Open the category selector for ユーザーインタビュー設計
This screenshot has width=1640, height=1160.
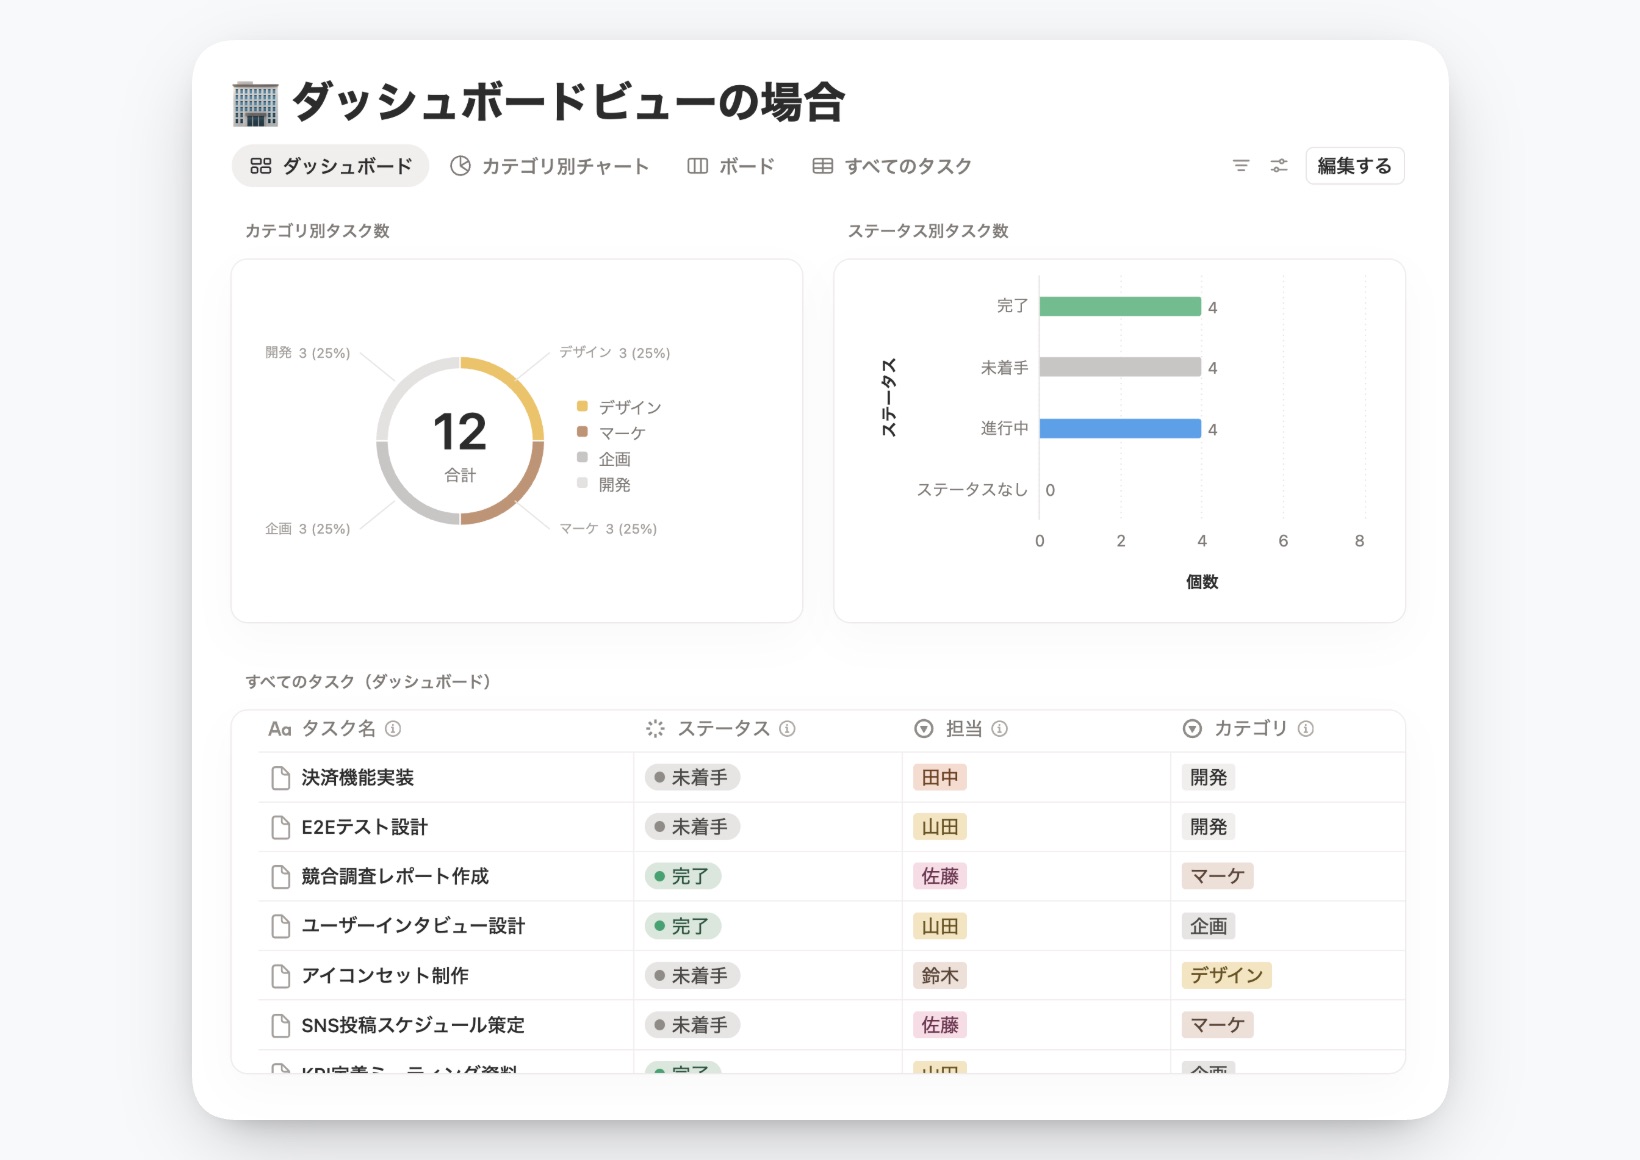click(1208, 926)
